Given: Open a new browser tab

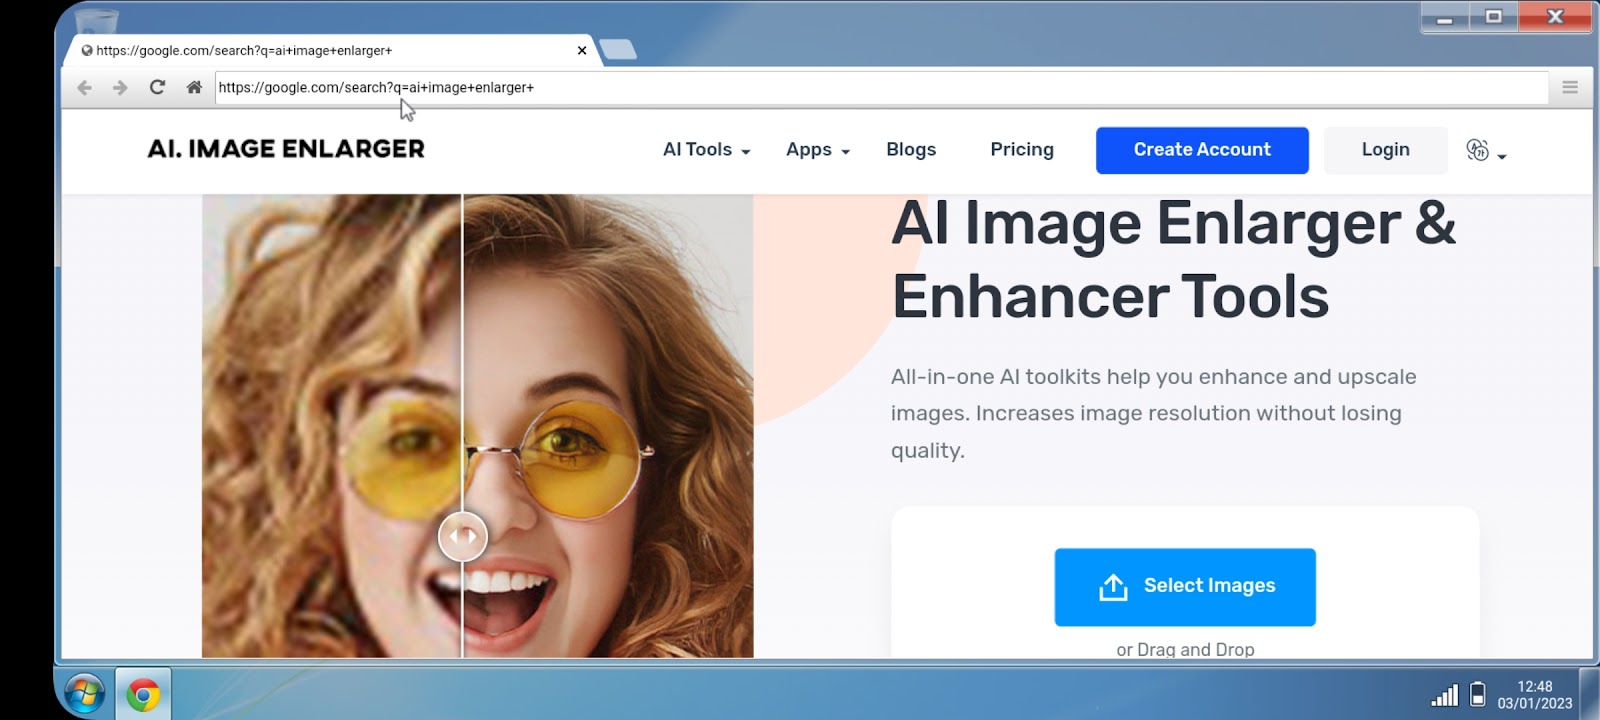Looking at the screenshot, I should click(618, 49).
